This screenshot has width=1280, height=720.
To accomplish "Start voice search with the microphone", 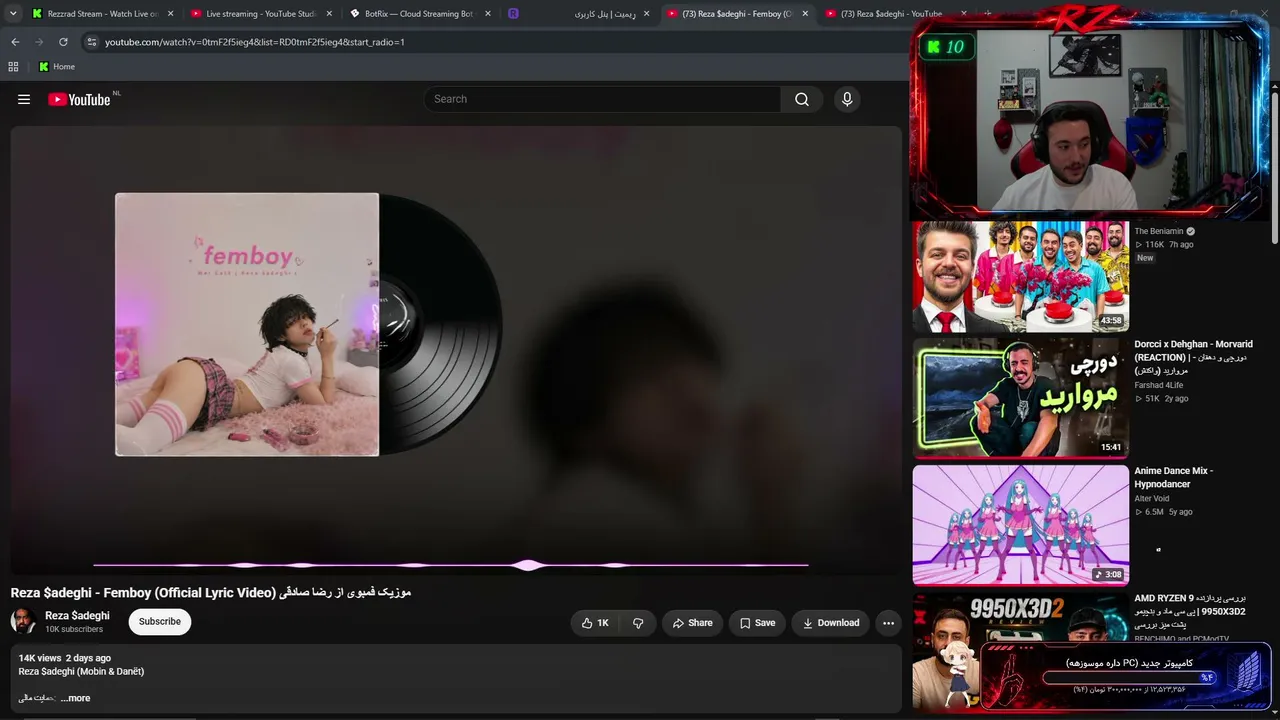I will (847, 99).
